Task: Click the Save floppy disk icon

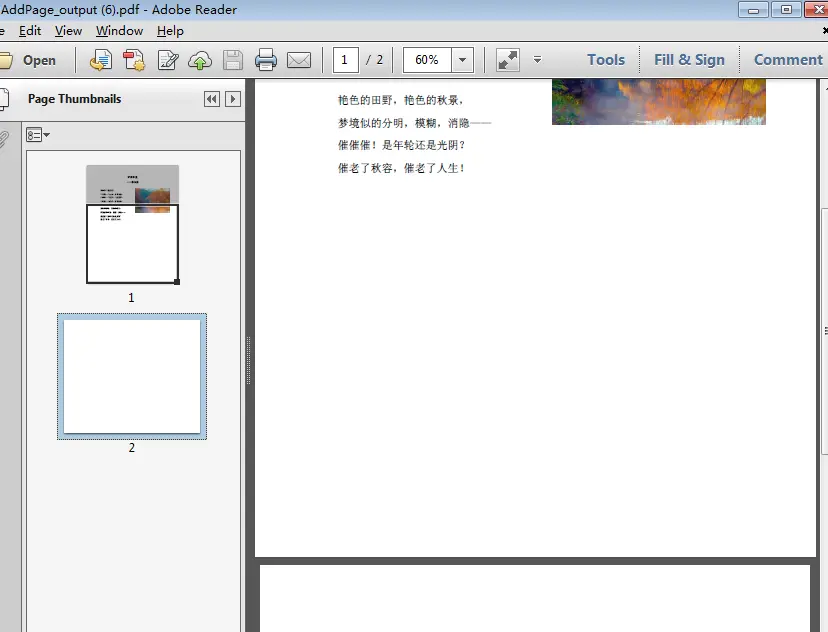Action: 233,60
